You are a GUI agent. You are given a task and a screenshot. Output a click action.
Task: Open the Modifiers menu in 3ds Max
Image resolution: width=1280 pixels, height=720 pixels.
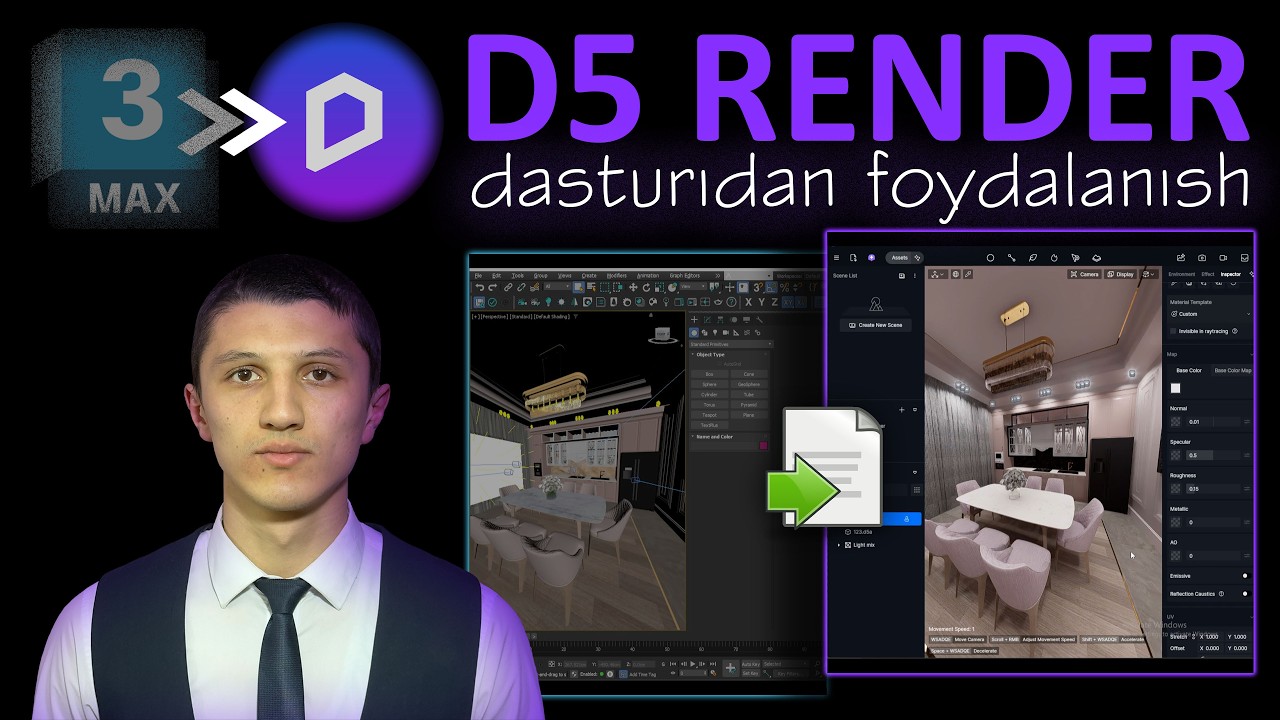616,276
